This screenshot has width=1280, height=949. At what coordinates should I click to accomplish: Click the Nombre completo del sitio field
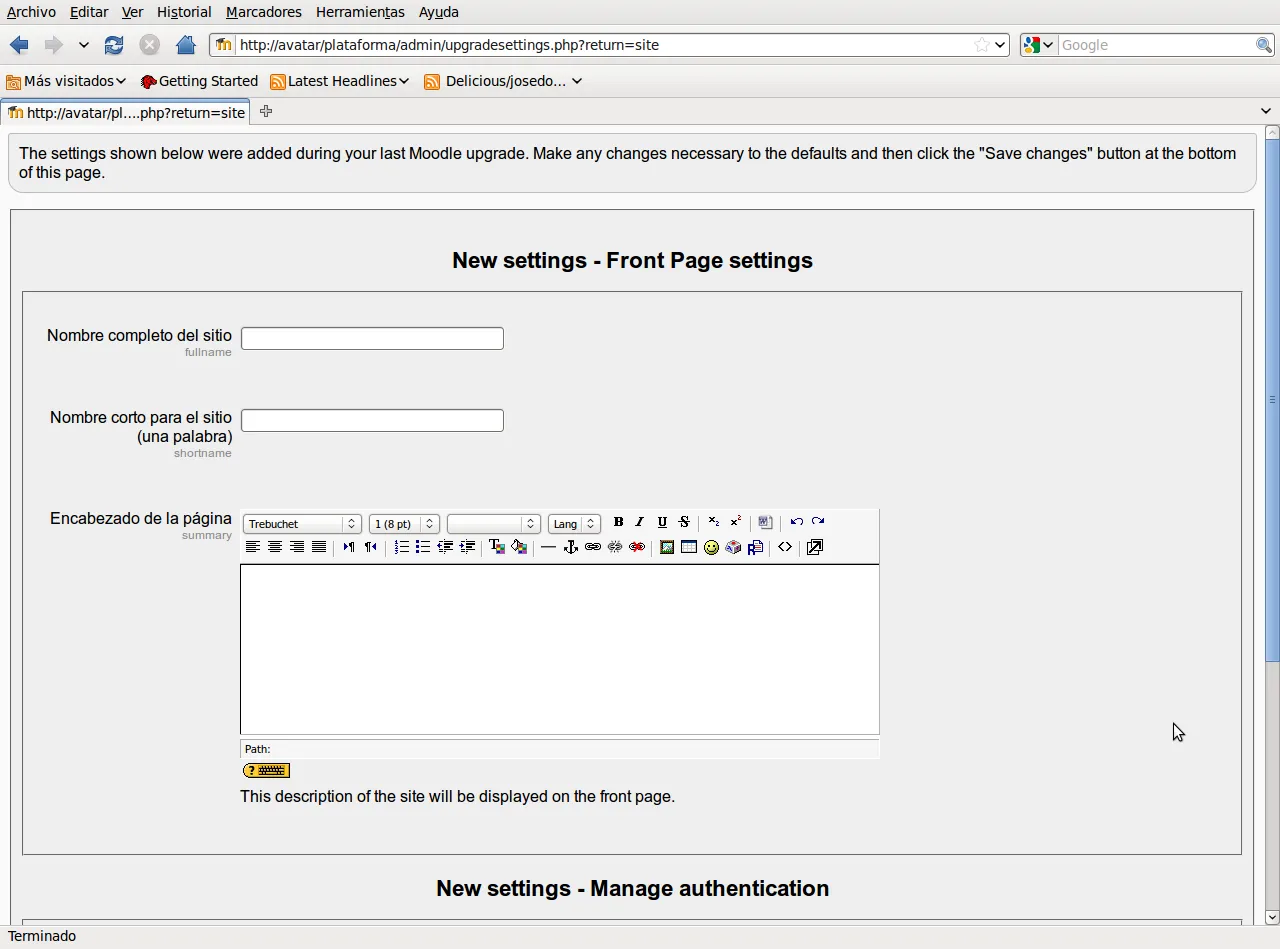[x=372, y=338]
